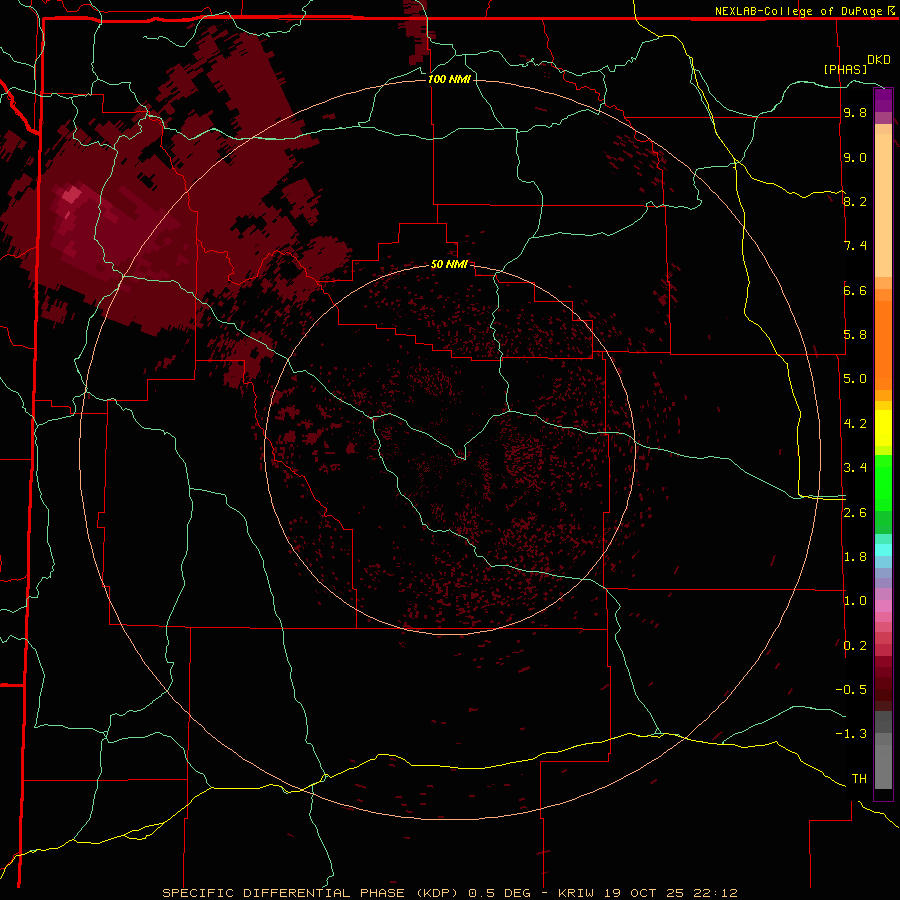Click the KRIW station ID in caption
The image size is (900, 900).
pos(578,893)
